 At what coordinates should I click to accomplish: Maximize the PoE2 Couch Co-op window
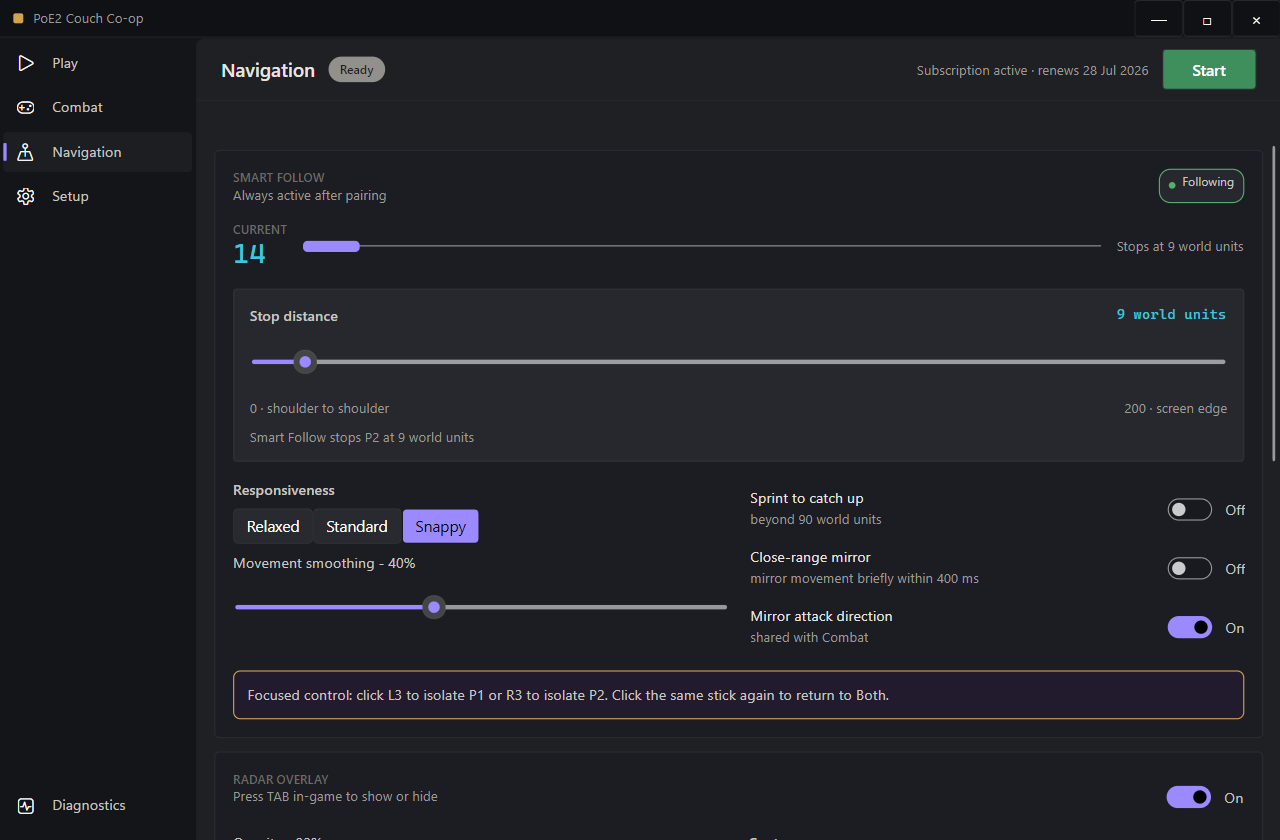(x=1207, y=19)
